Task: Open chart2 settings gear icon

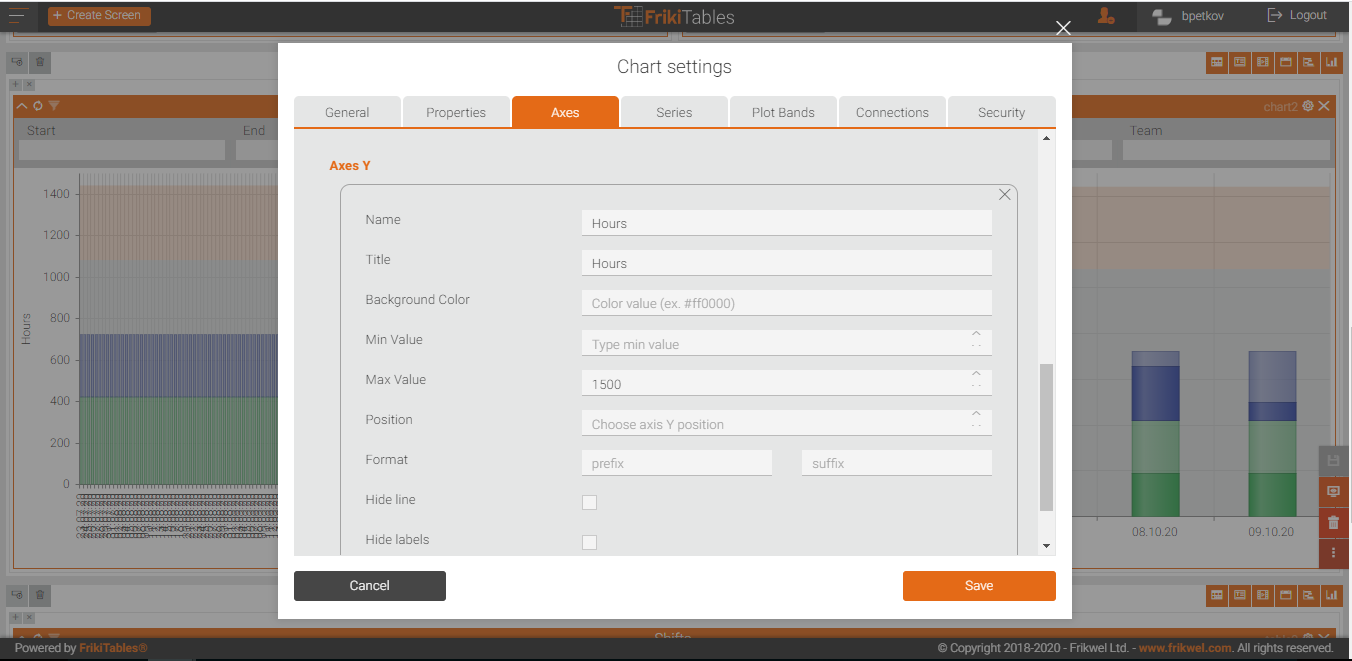Action: (x=1307, y=106)
